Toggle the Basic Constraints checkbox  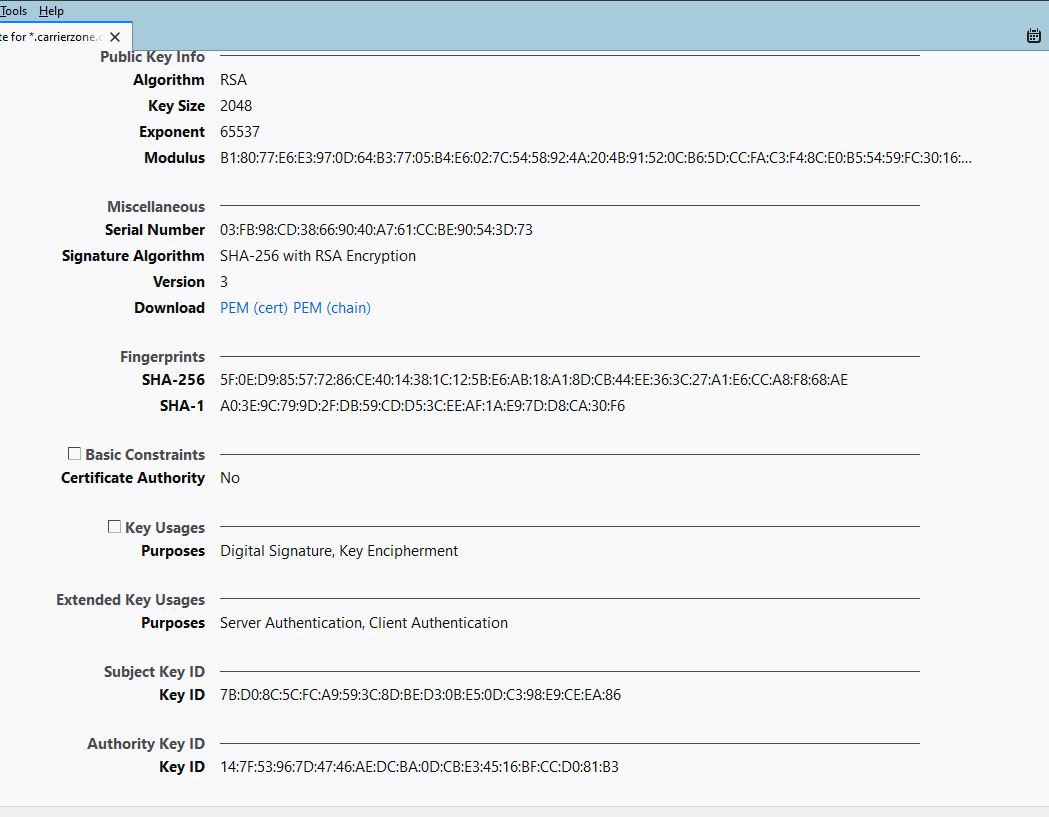(x=74, y=453)
